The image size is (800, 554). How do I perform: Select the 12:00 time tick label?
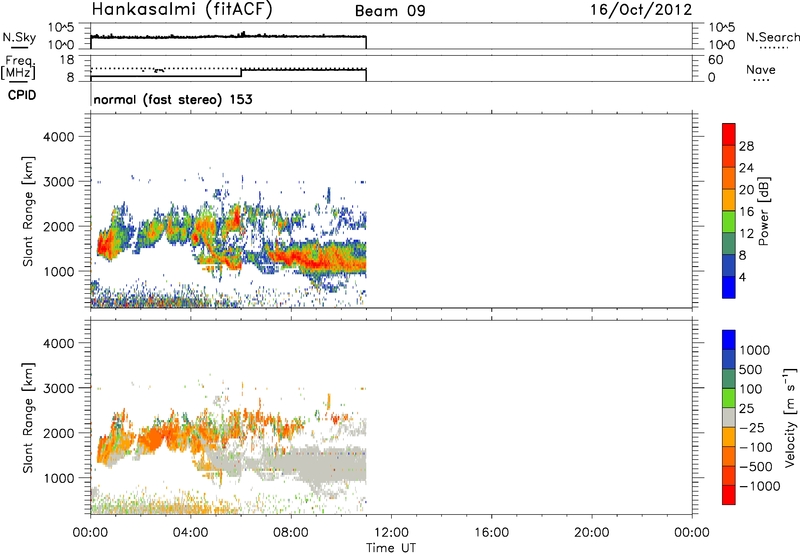(391, 533)
